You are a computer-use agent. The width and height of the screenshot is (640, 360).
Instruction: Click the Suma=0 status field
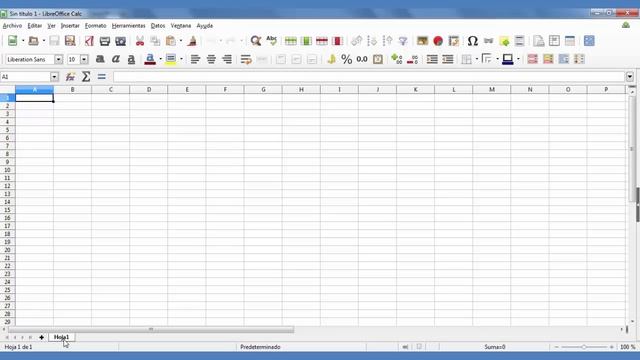[x=495, y=347]
